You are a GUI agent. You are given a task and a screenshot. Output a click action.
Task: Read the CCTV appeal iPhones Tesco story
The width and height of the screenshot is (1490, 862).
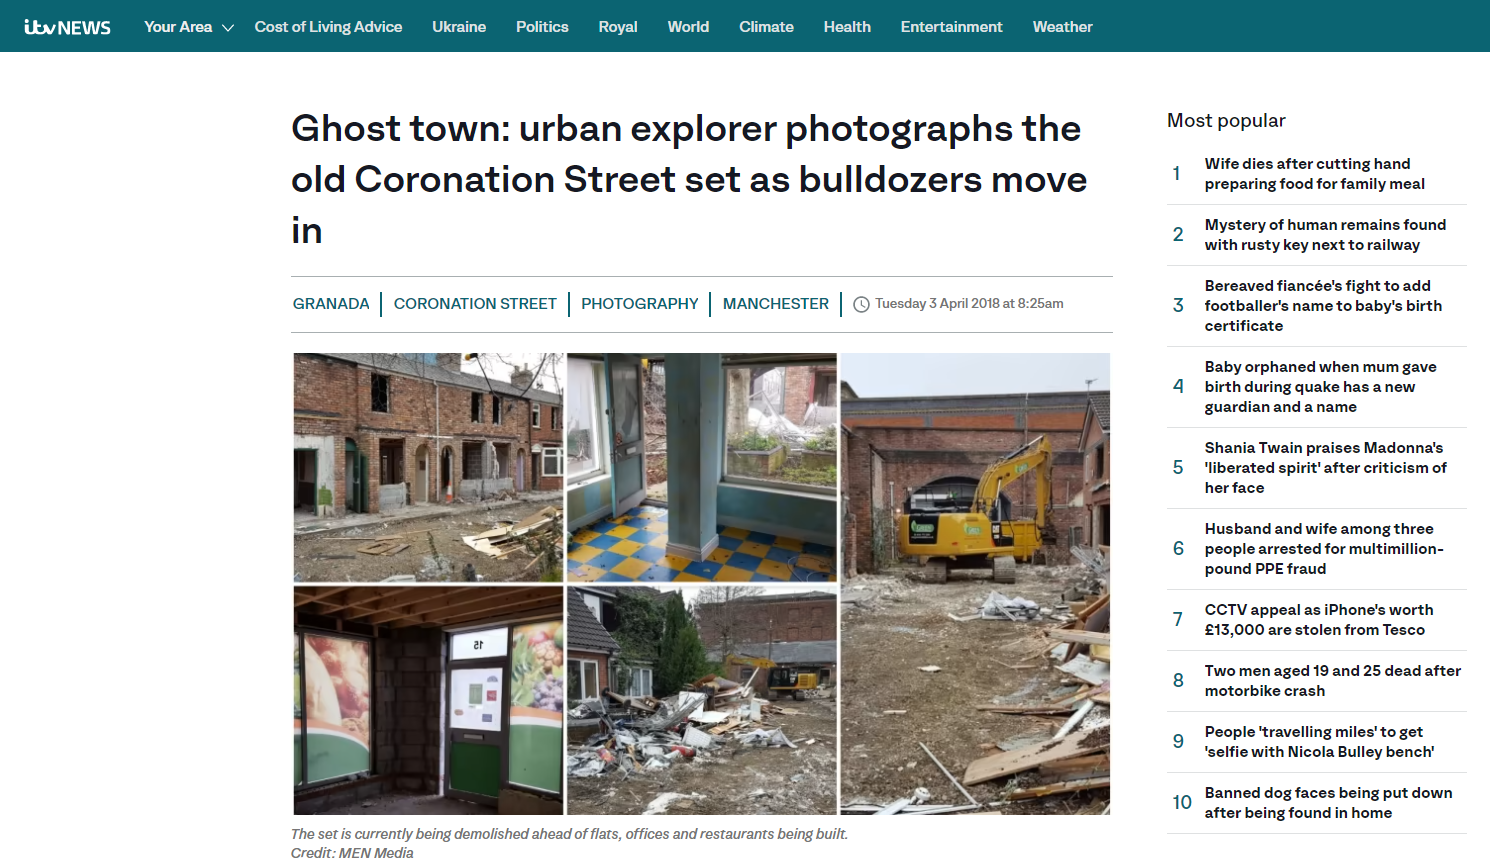coord(1318,620)
